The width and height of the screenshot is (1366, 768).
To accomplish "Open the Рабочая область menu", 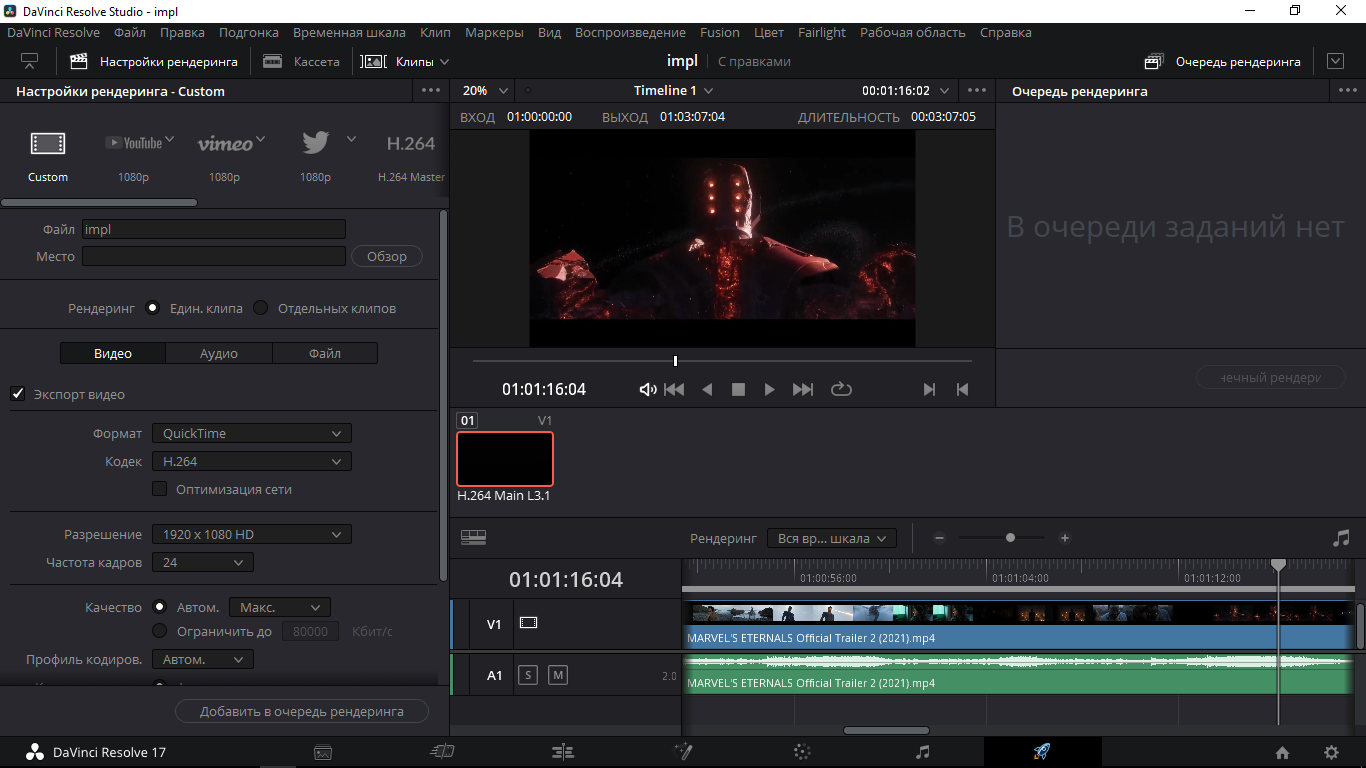I will (x=913, y=32).
